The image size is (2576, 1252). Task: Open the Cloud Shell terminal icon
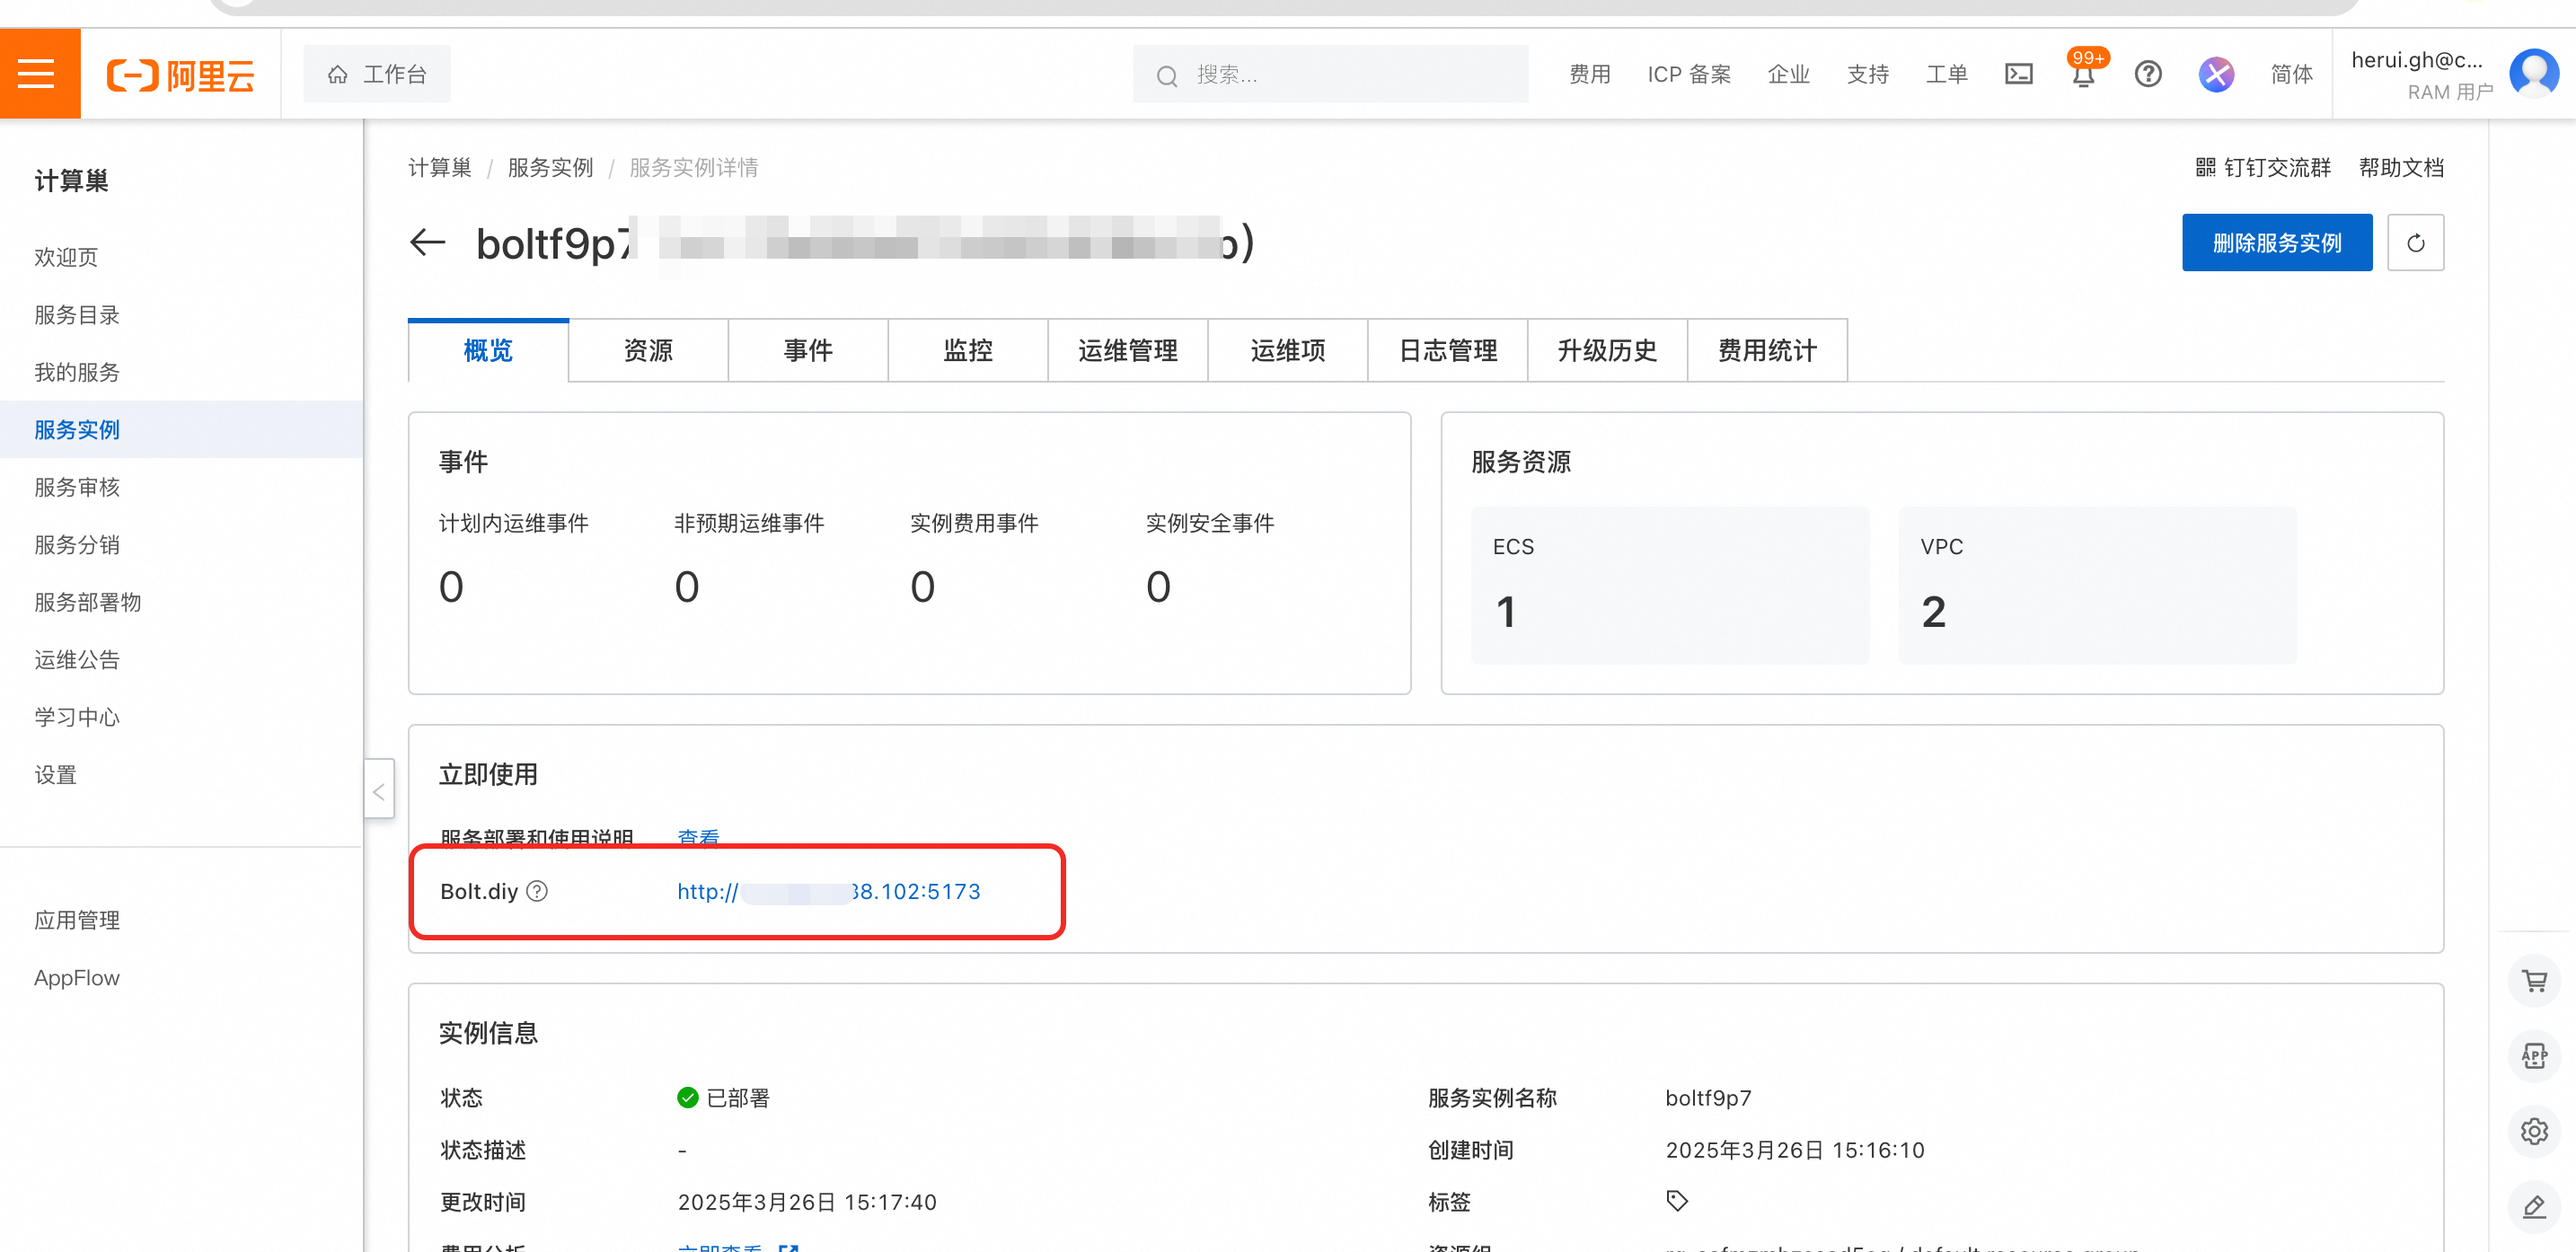click(x=2018, y=74)
